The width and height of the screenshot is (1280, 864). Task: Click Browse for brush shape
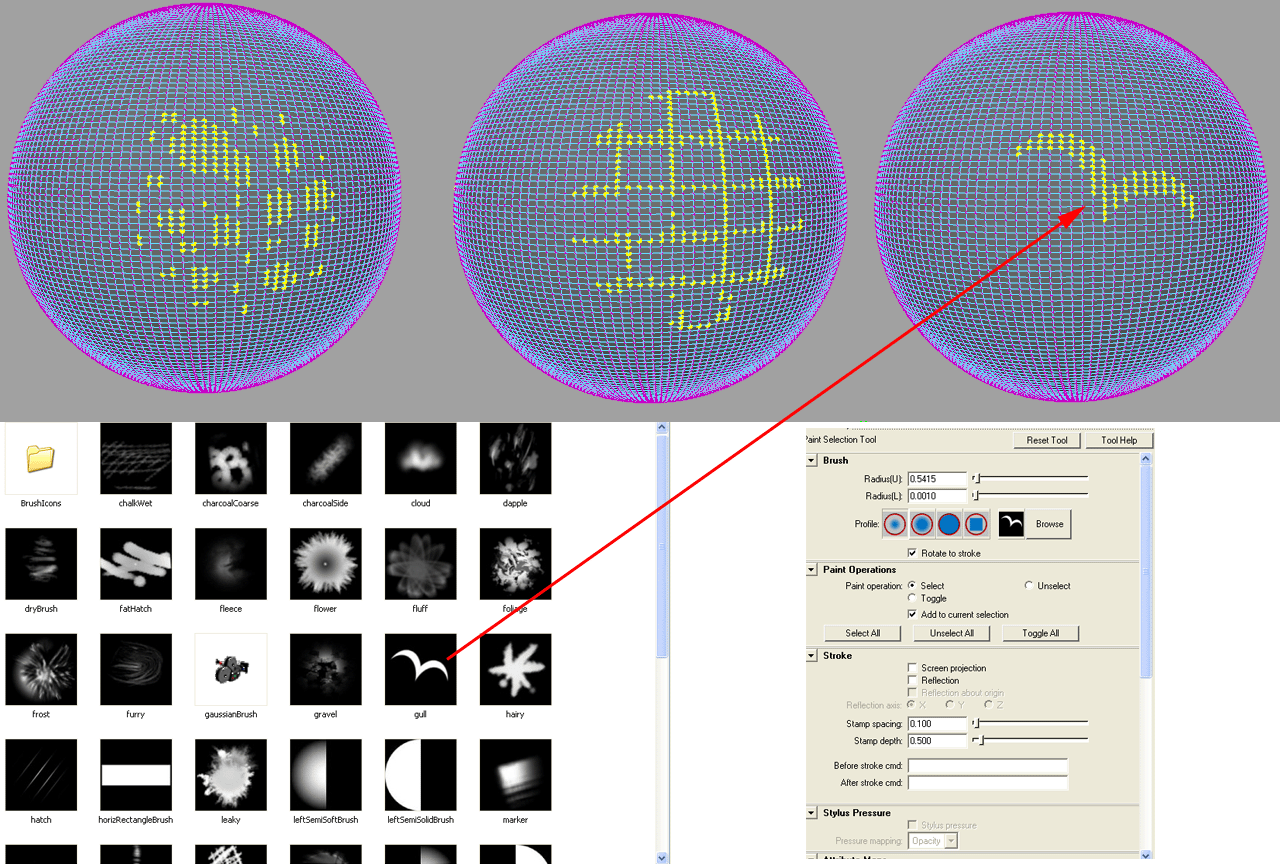tap(1049, 524)
